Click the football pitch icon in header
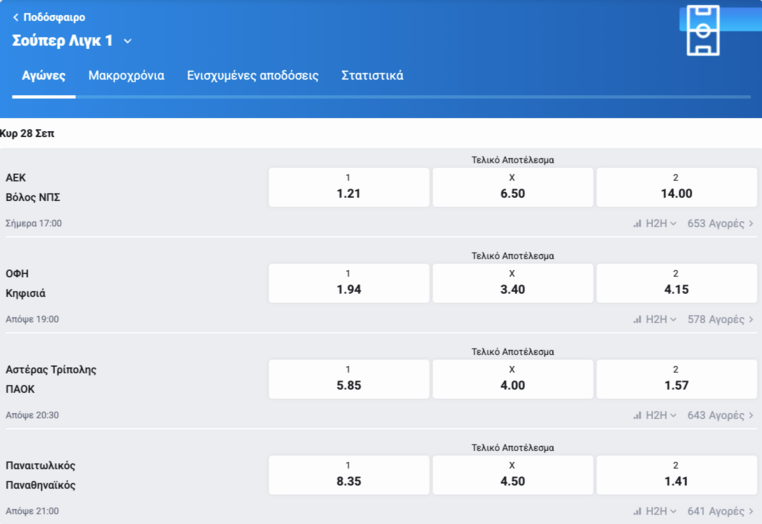 coord(703,30)
